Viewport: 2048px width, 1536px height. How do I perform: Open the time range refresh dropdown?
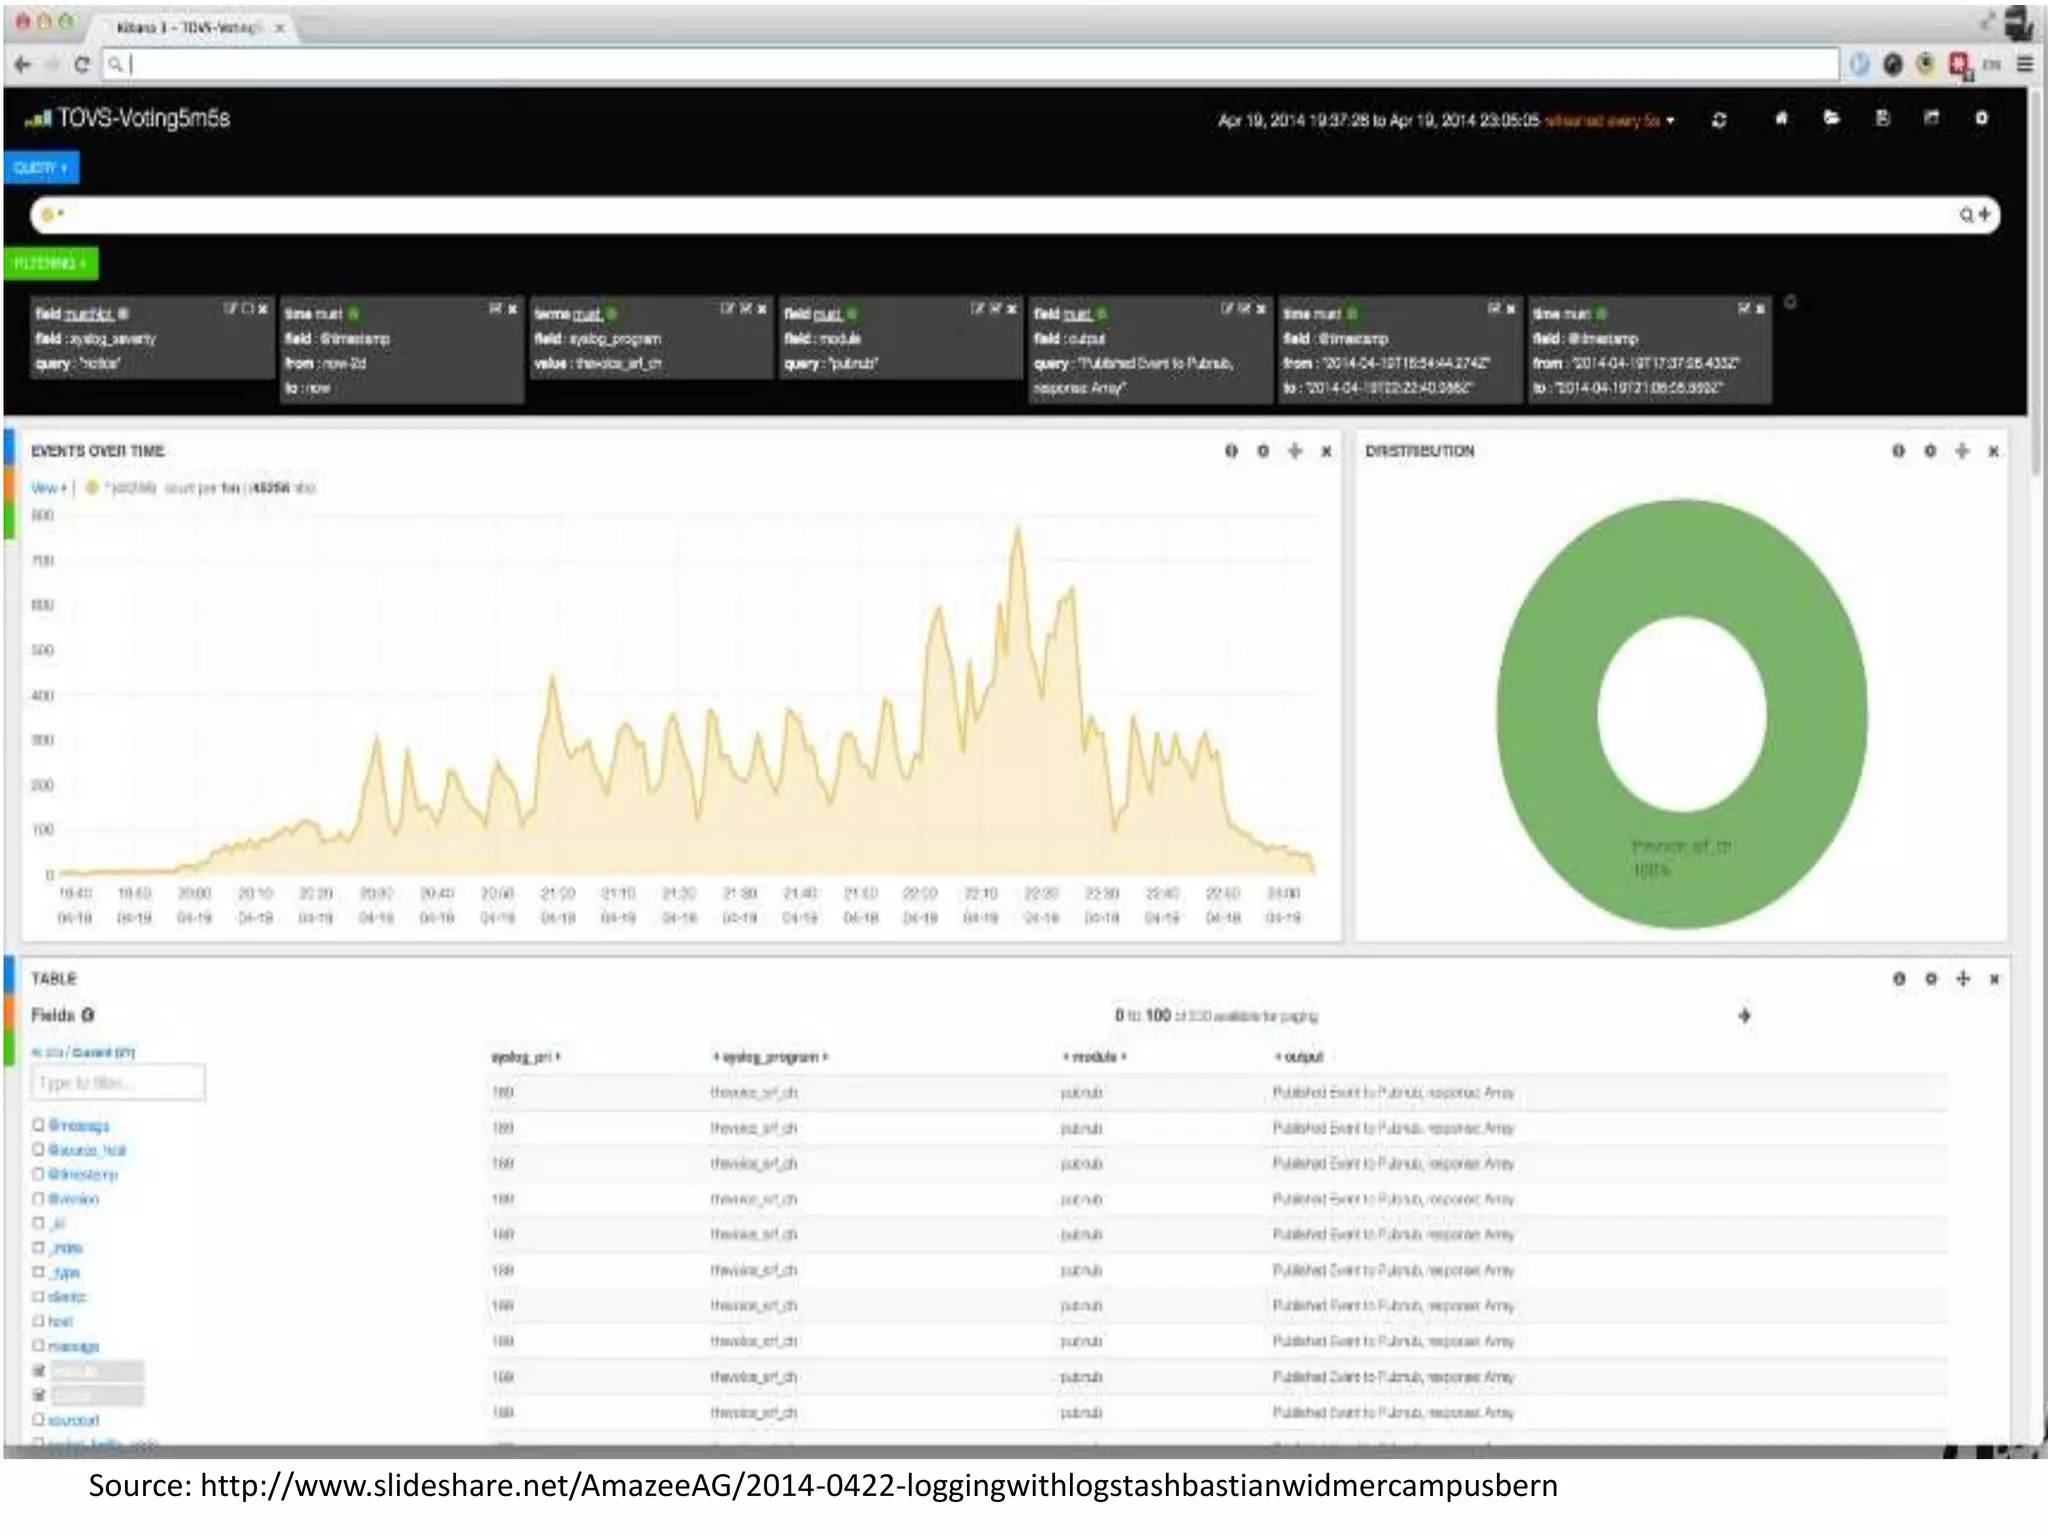(1669, 121)
